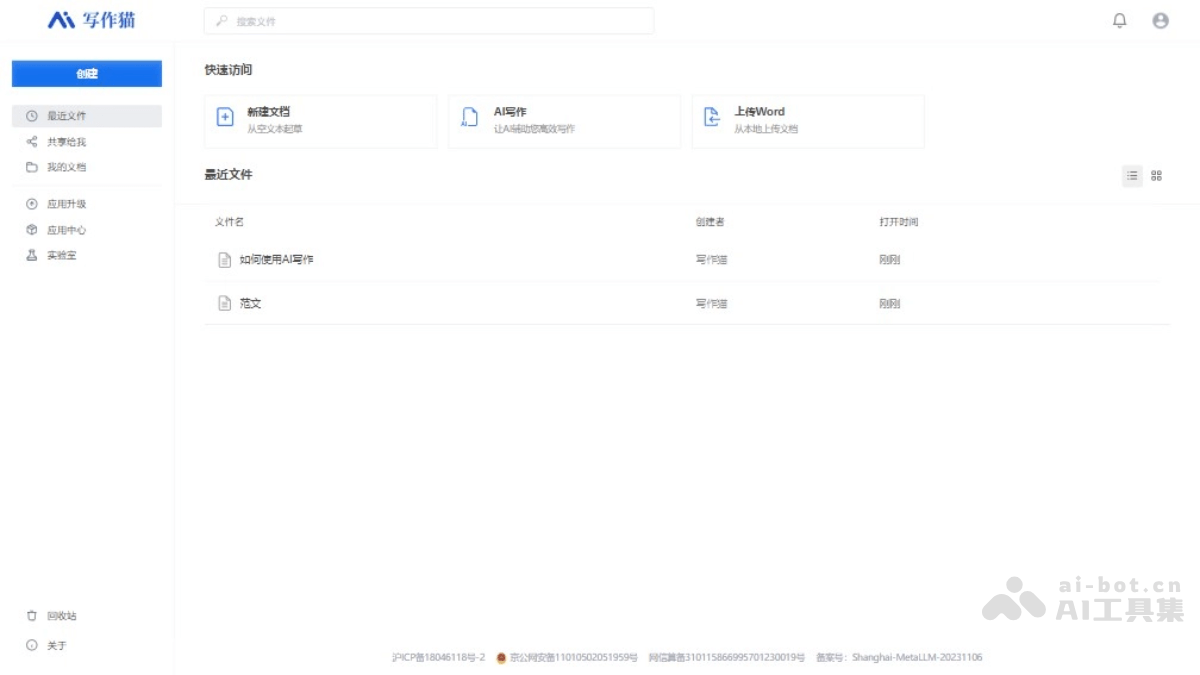This screenshot has height=675, width=1200.
Task: Switch to grid view layout
Action: point(1156,176)
